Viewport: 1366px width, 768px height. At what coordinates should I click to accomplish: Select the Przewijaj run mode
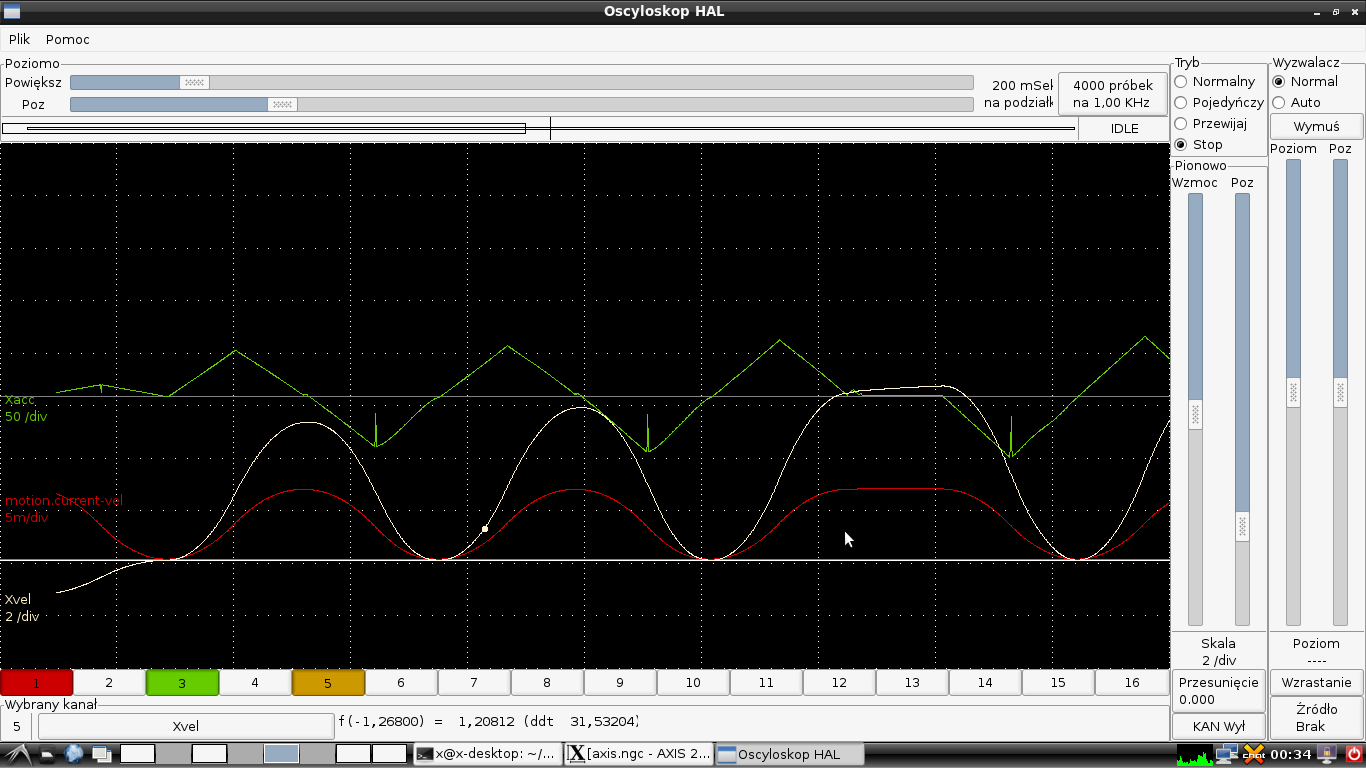(x=1211, y=123)
